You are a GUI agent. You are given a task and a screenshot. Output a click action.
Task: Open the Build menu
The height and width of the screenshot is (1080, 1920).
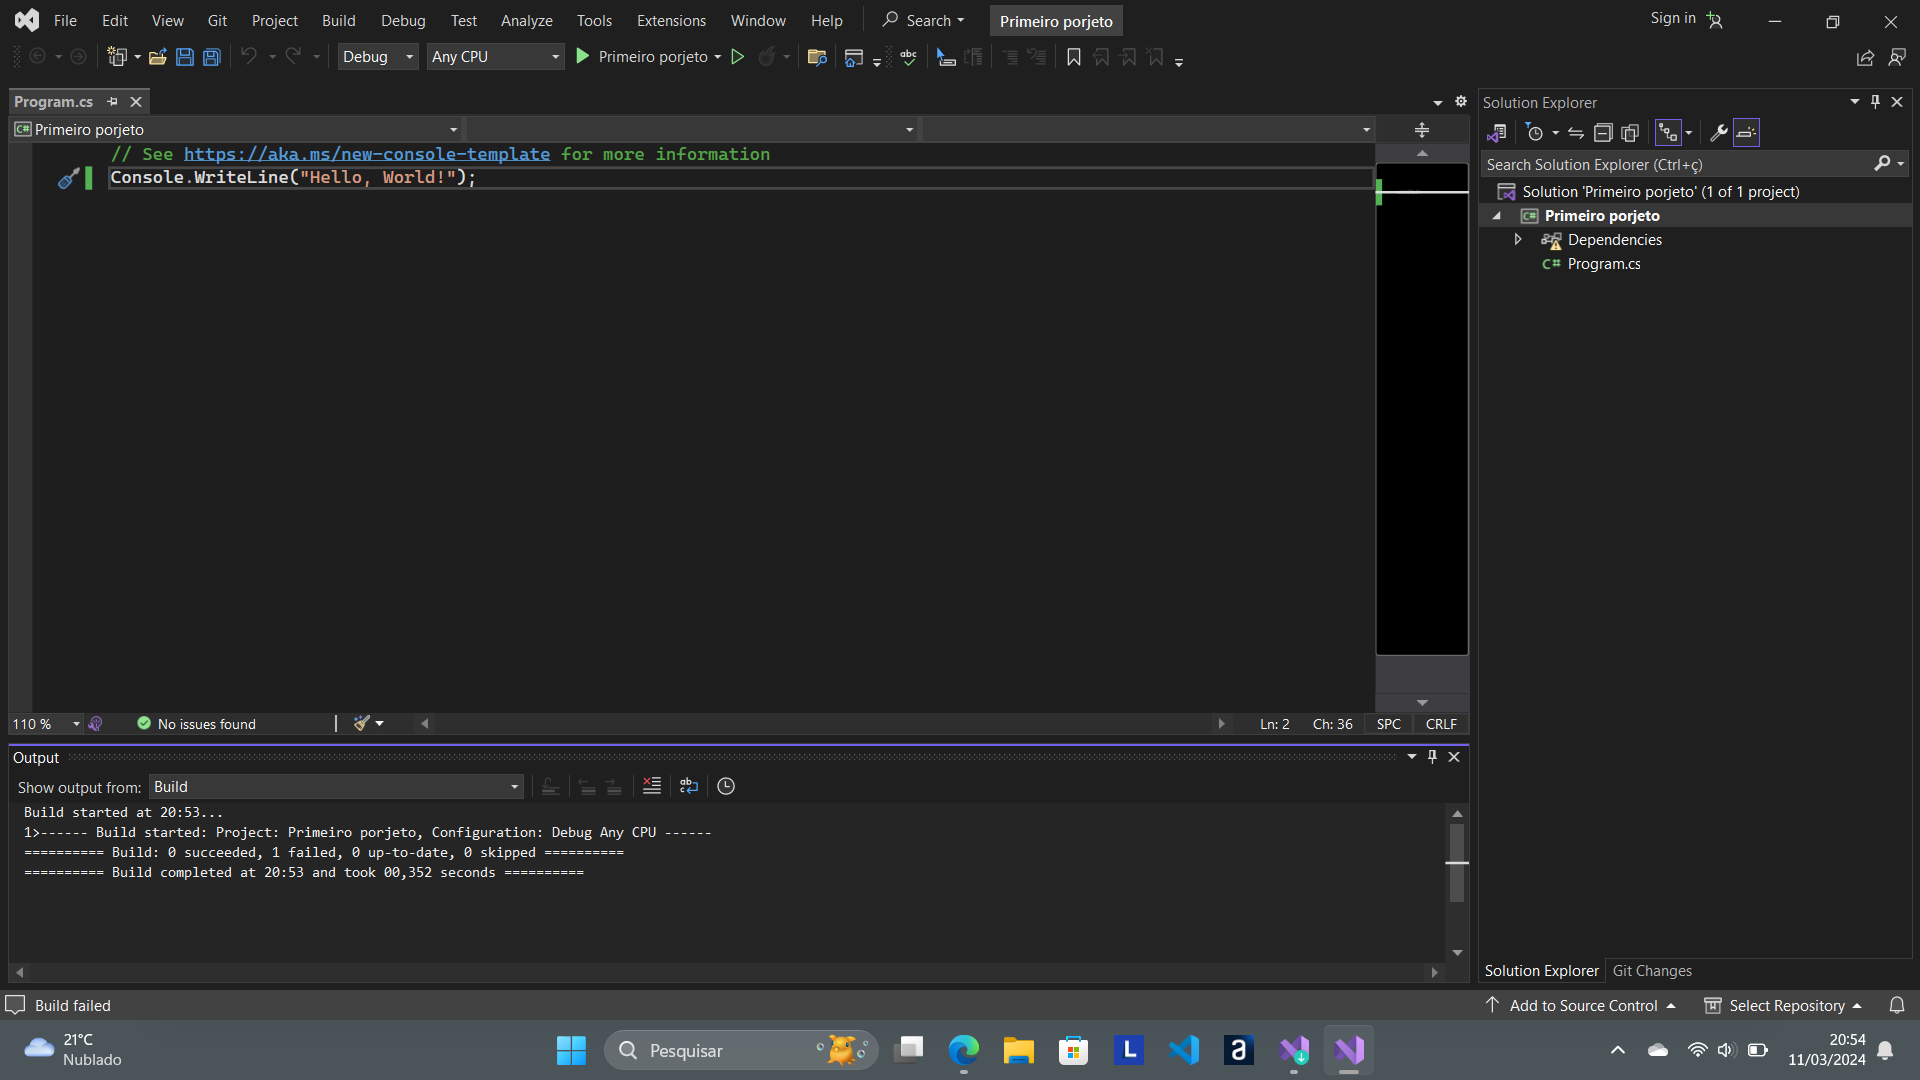[338, 20]
